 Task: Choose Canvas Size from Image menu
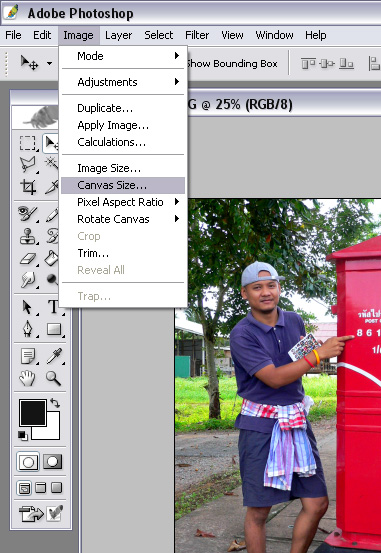point(123,185)
